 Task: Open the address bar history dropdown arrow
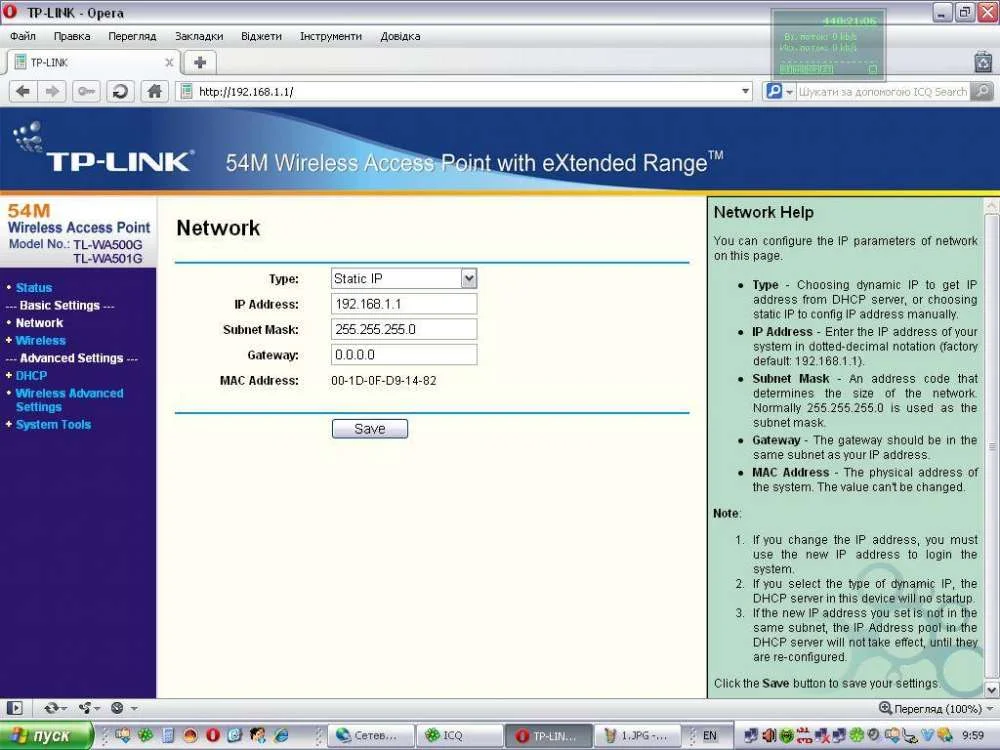click(745, 91)
